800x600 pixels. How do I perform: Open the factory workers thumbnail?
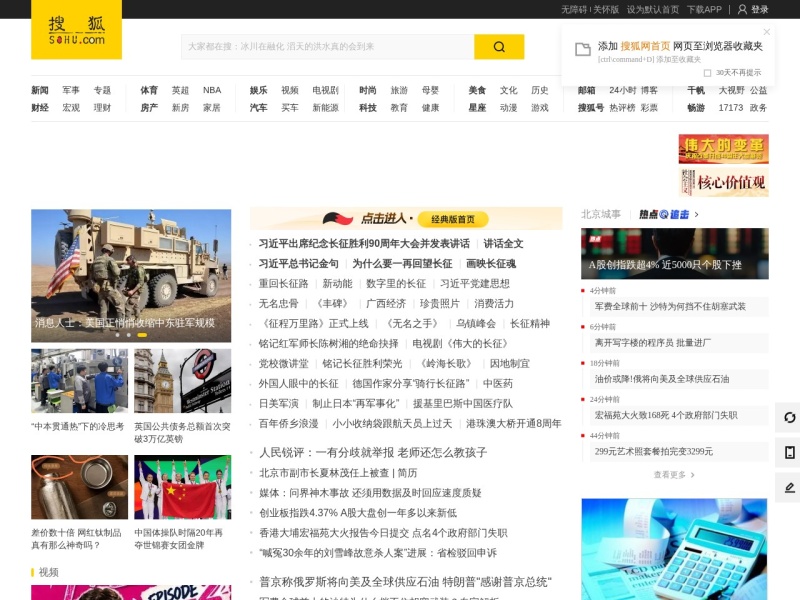pos(80,381)
